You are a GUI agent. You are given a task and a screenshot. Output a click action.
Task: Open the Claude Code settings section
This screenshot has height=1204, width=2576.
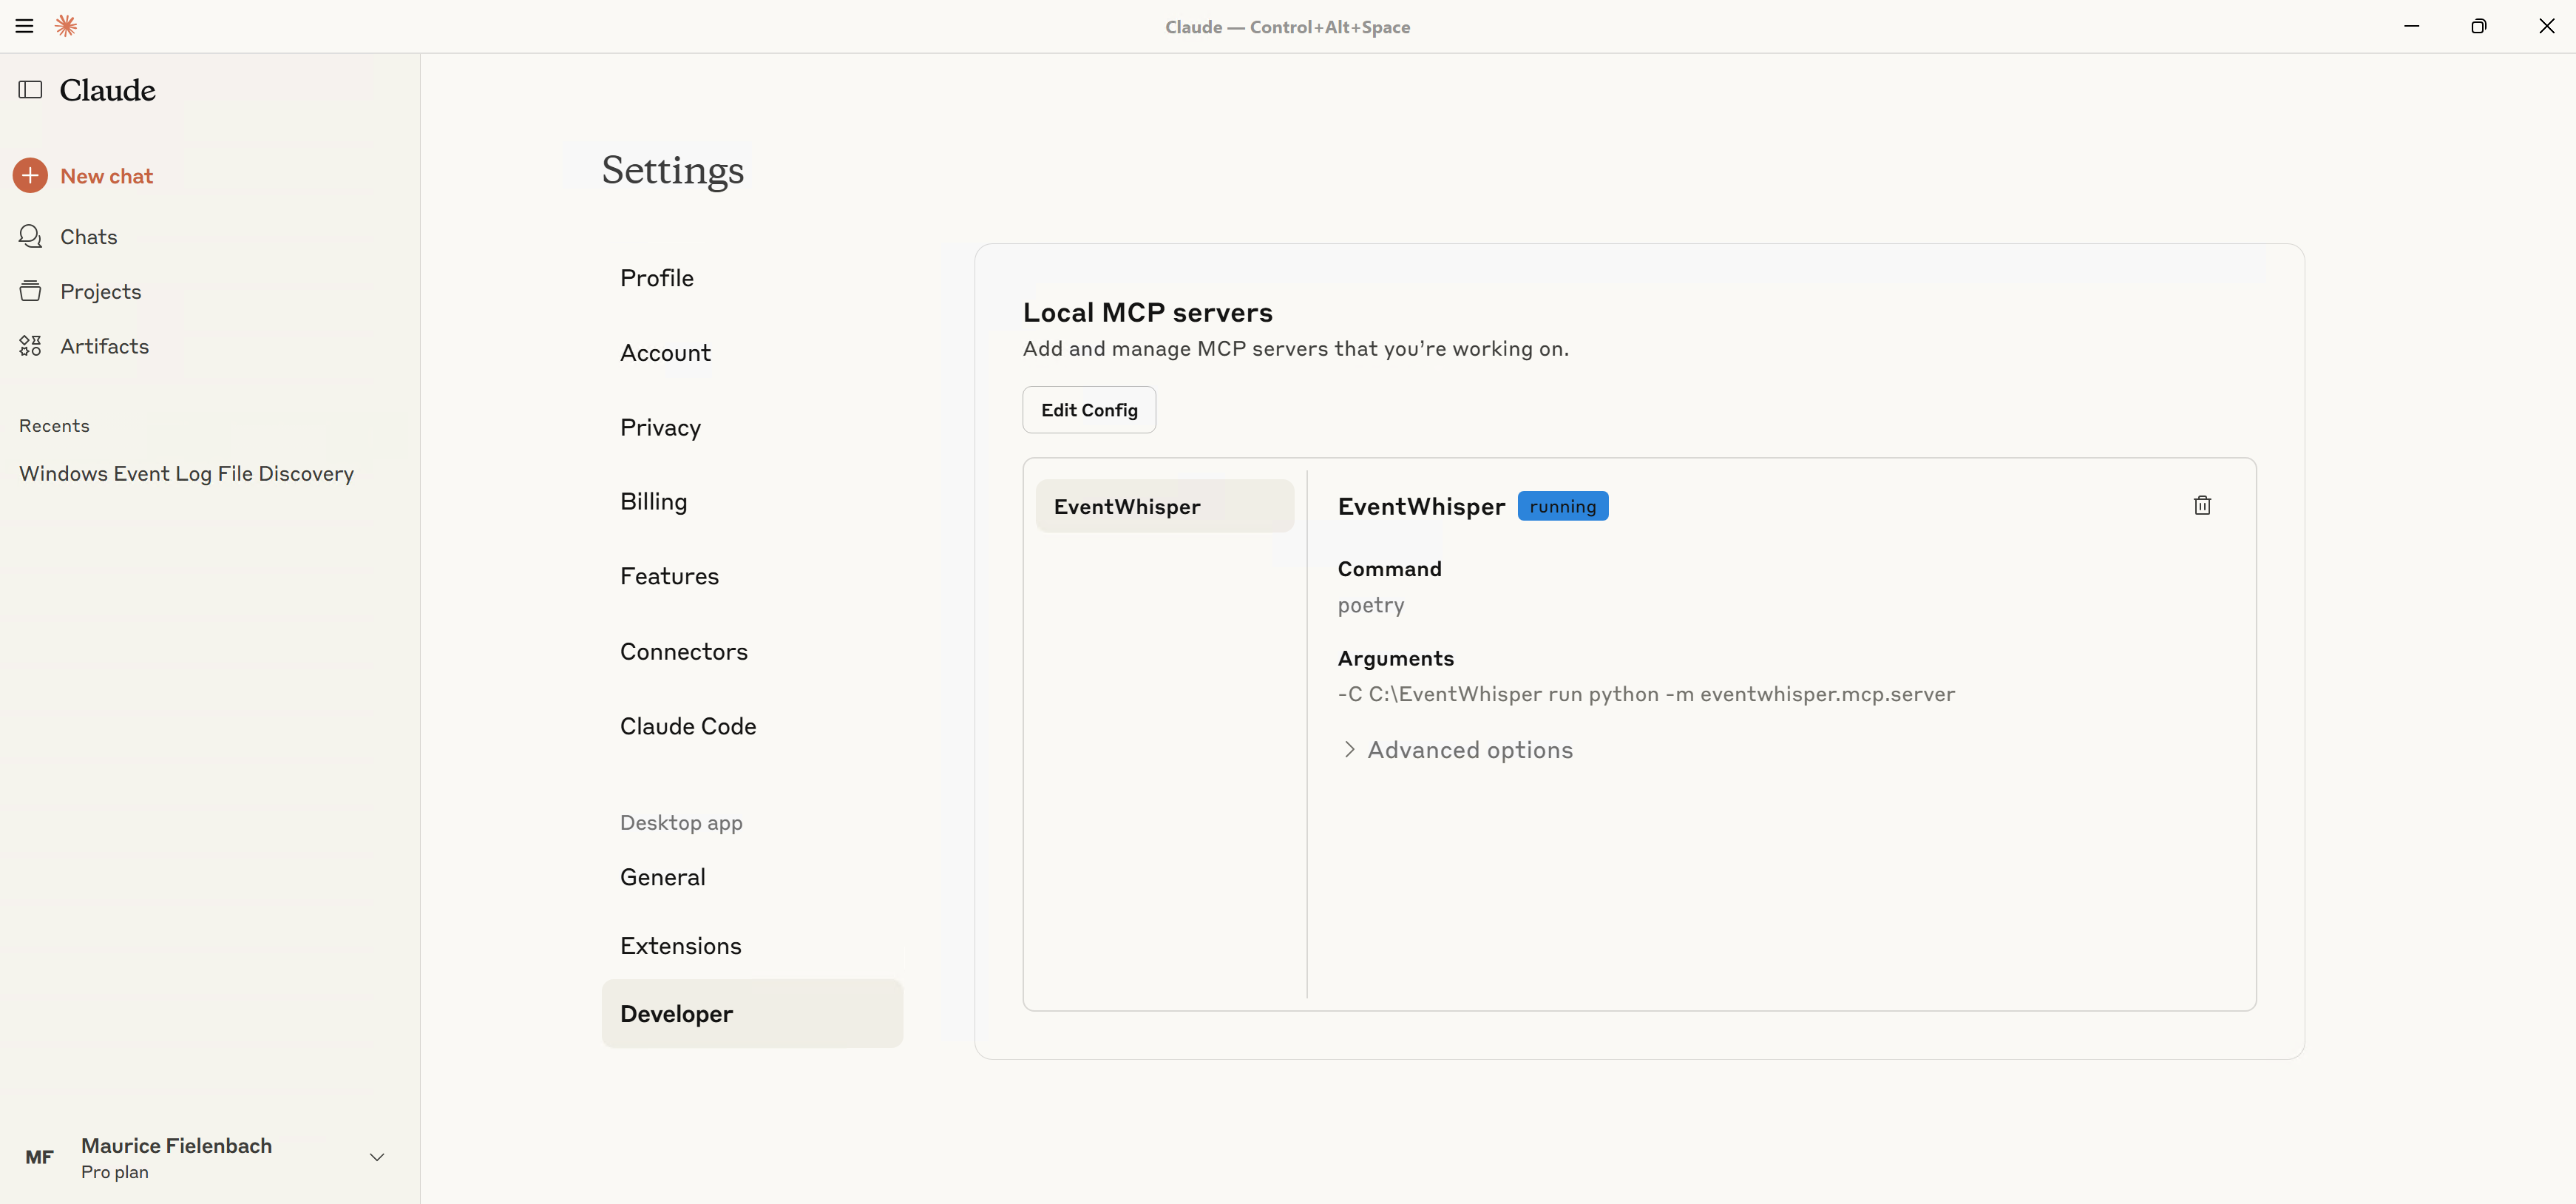(x=687, y=725)
